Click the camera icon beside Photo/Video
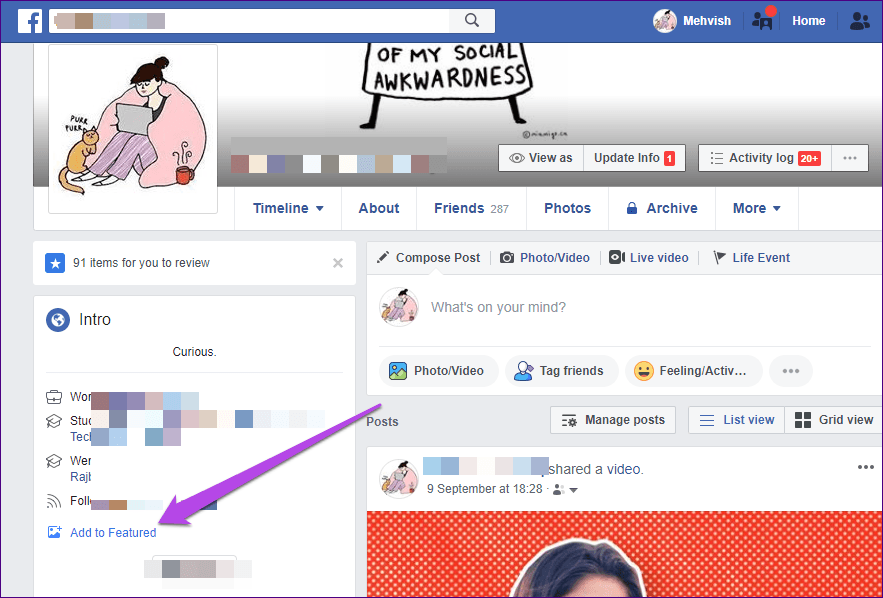Screen dimensions: 883x598 click(507, 258)
